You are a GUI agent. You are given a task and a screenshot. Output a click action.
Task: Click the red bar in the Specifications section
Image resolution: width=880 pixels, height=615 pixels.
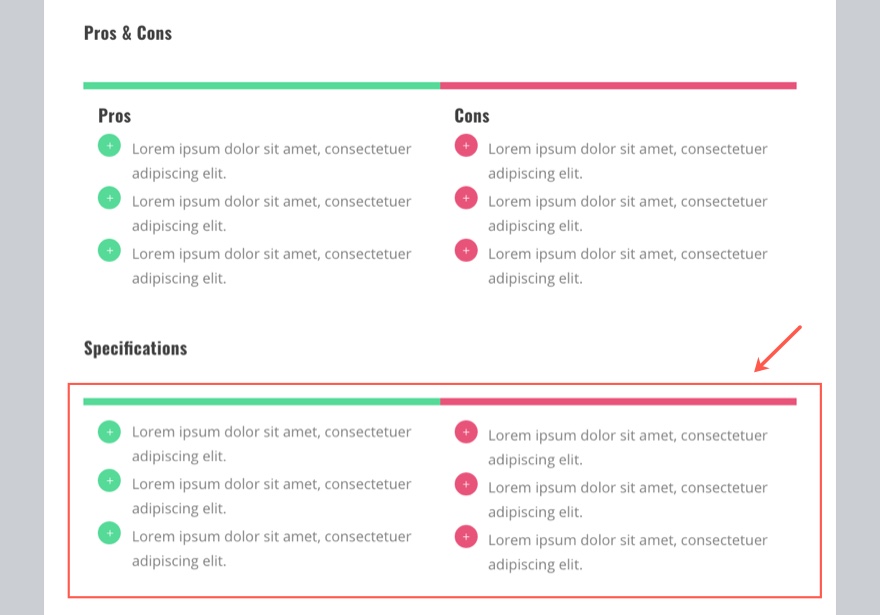point(618,402)
